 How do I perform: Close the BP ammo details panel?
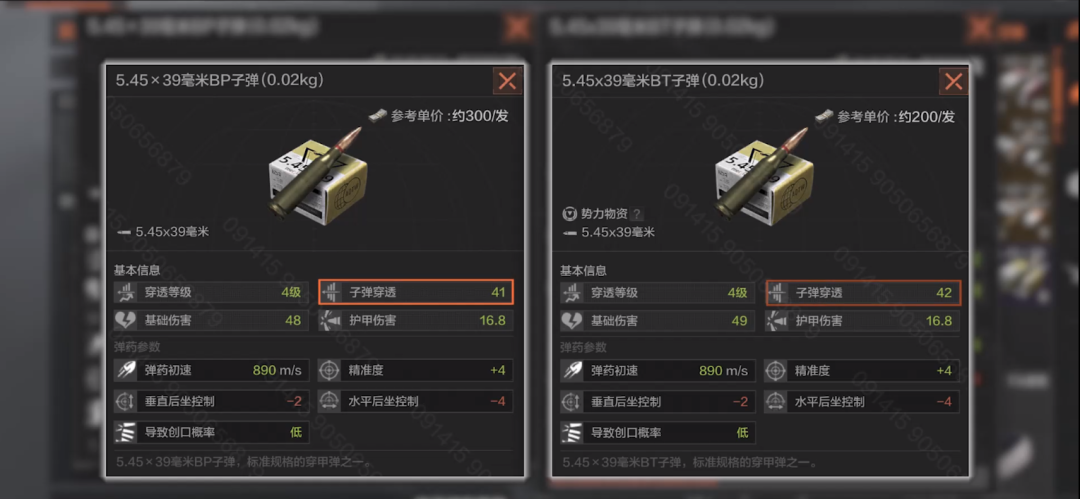tap(508, 81)
